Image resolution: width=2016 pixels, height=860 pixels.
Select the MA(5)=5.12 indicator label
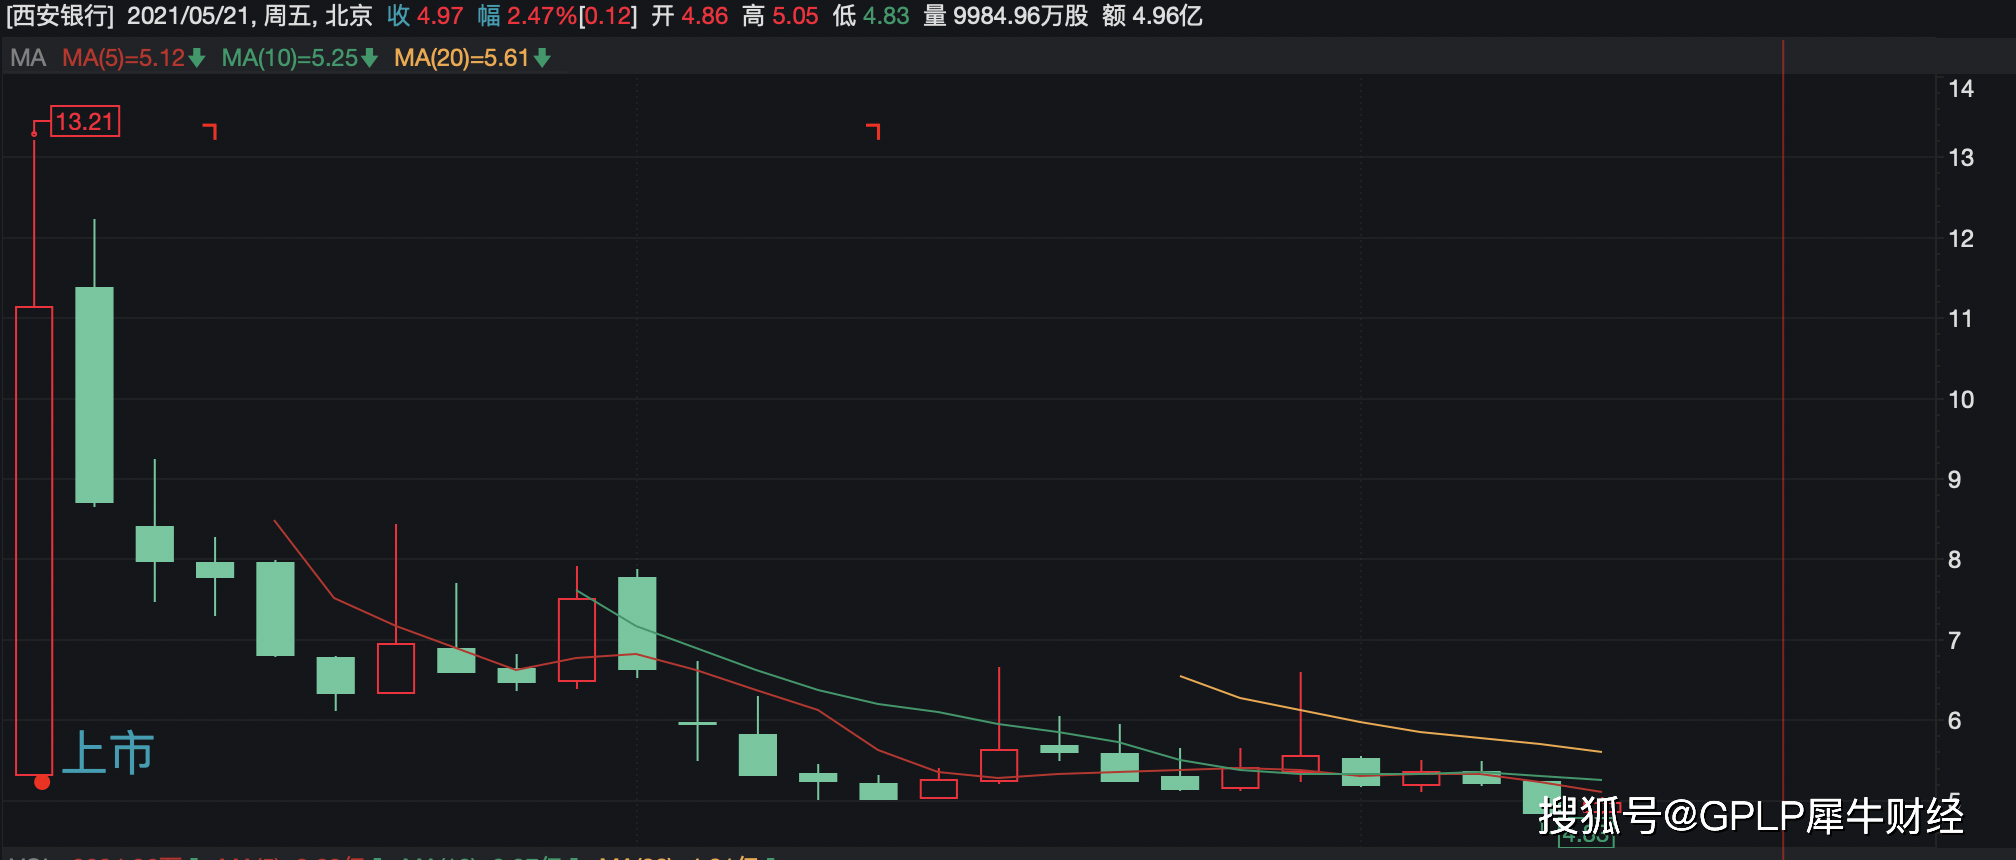click(x=124, y=58)
